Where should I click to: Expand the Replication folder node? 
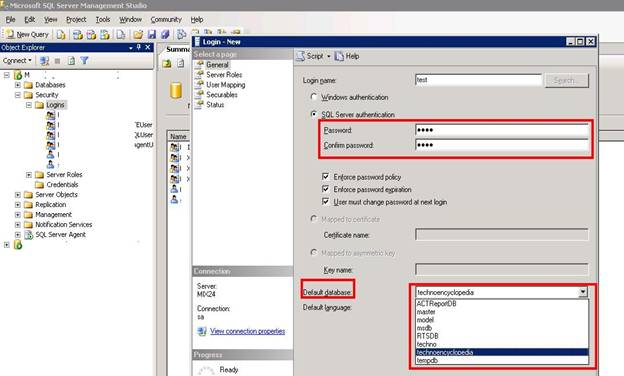tap(18, 205)
